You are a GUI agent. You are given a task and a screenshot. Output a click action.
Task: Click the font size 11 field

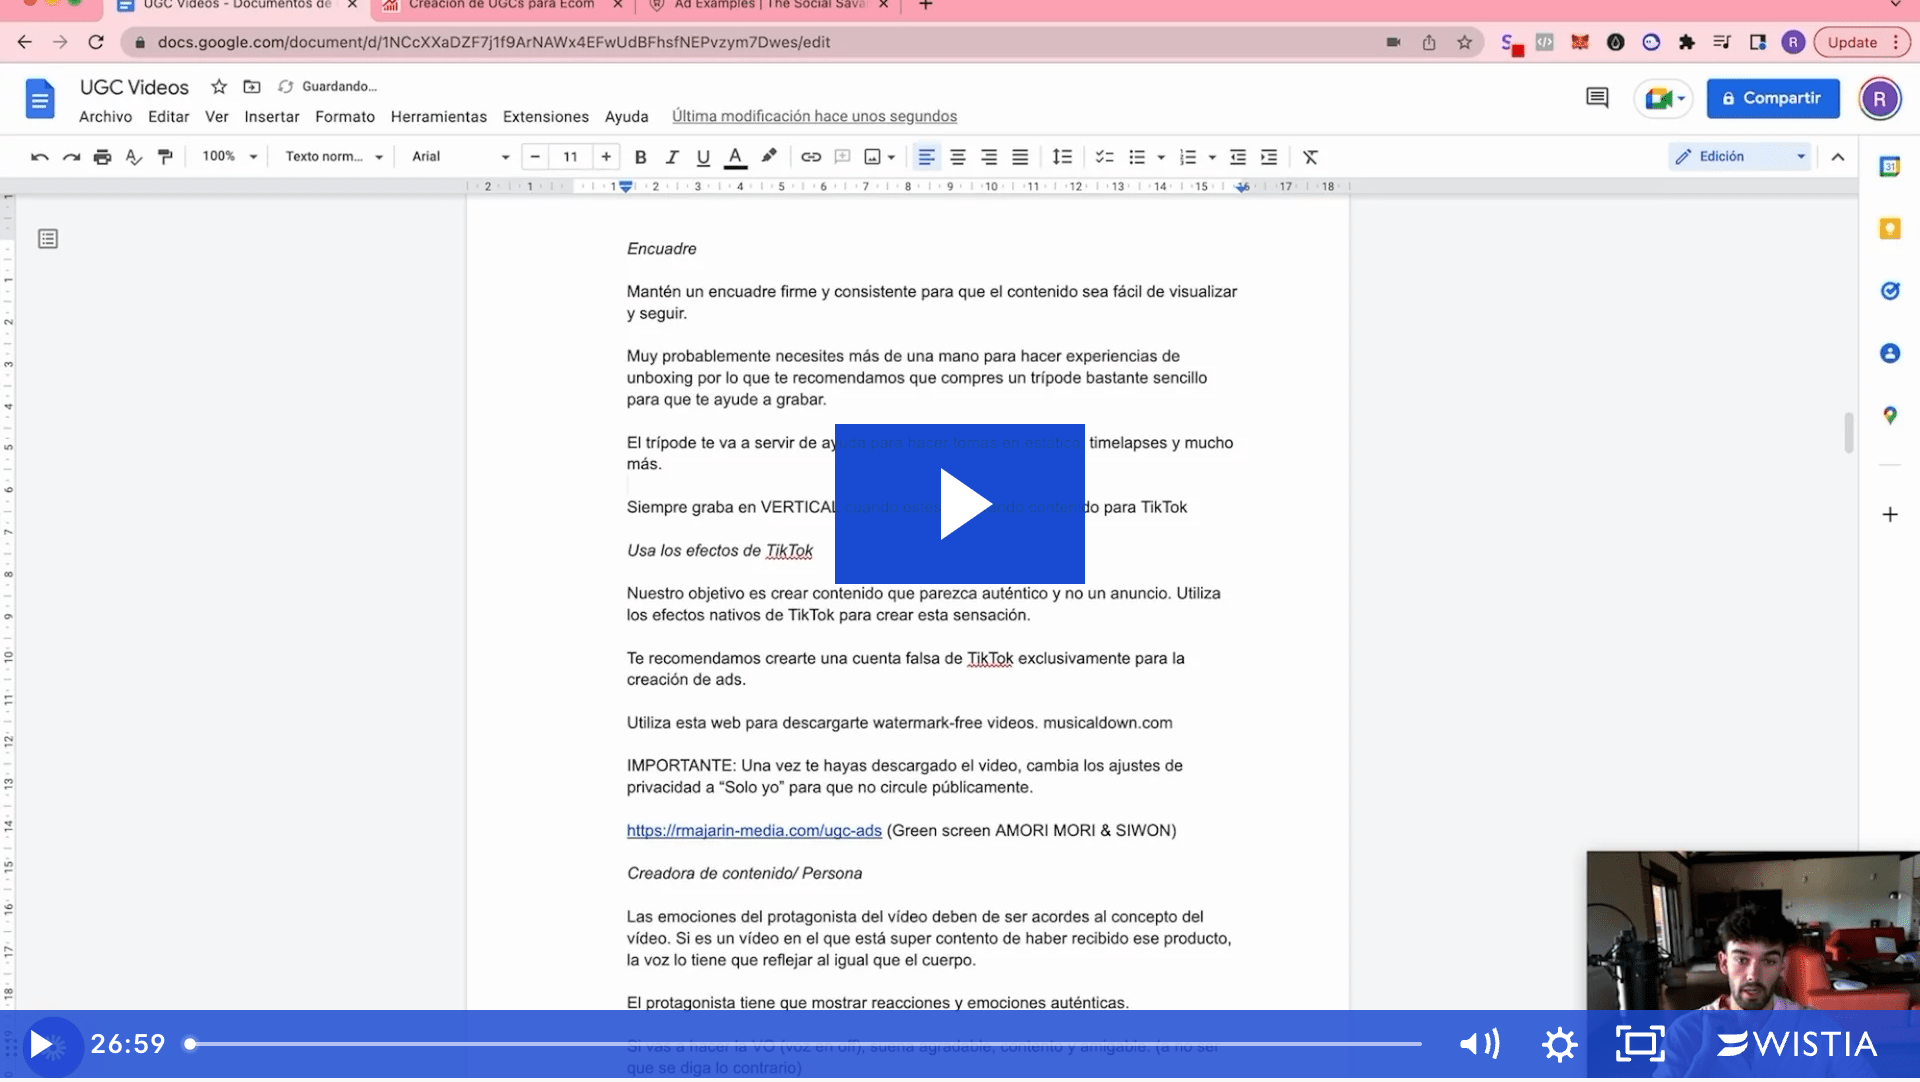pos(570,157)
